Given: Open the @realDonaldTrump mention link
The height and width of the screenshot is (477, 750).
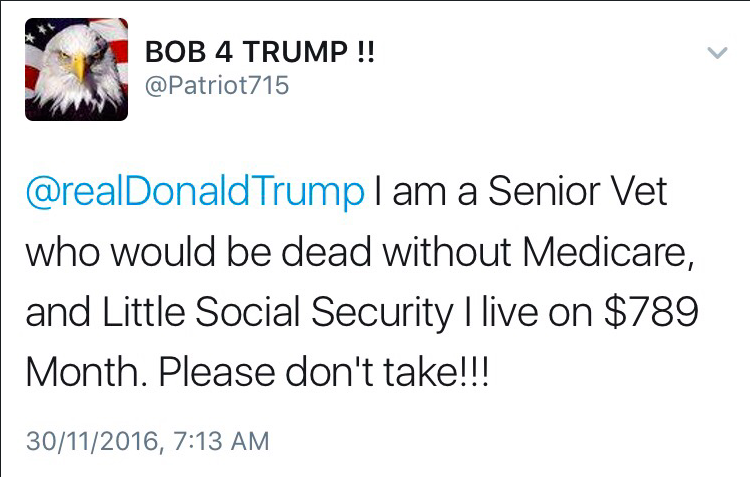Looking at the screenshot, I should [195, 192].
